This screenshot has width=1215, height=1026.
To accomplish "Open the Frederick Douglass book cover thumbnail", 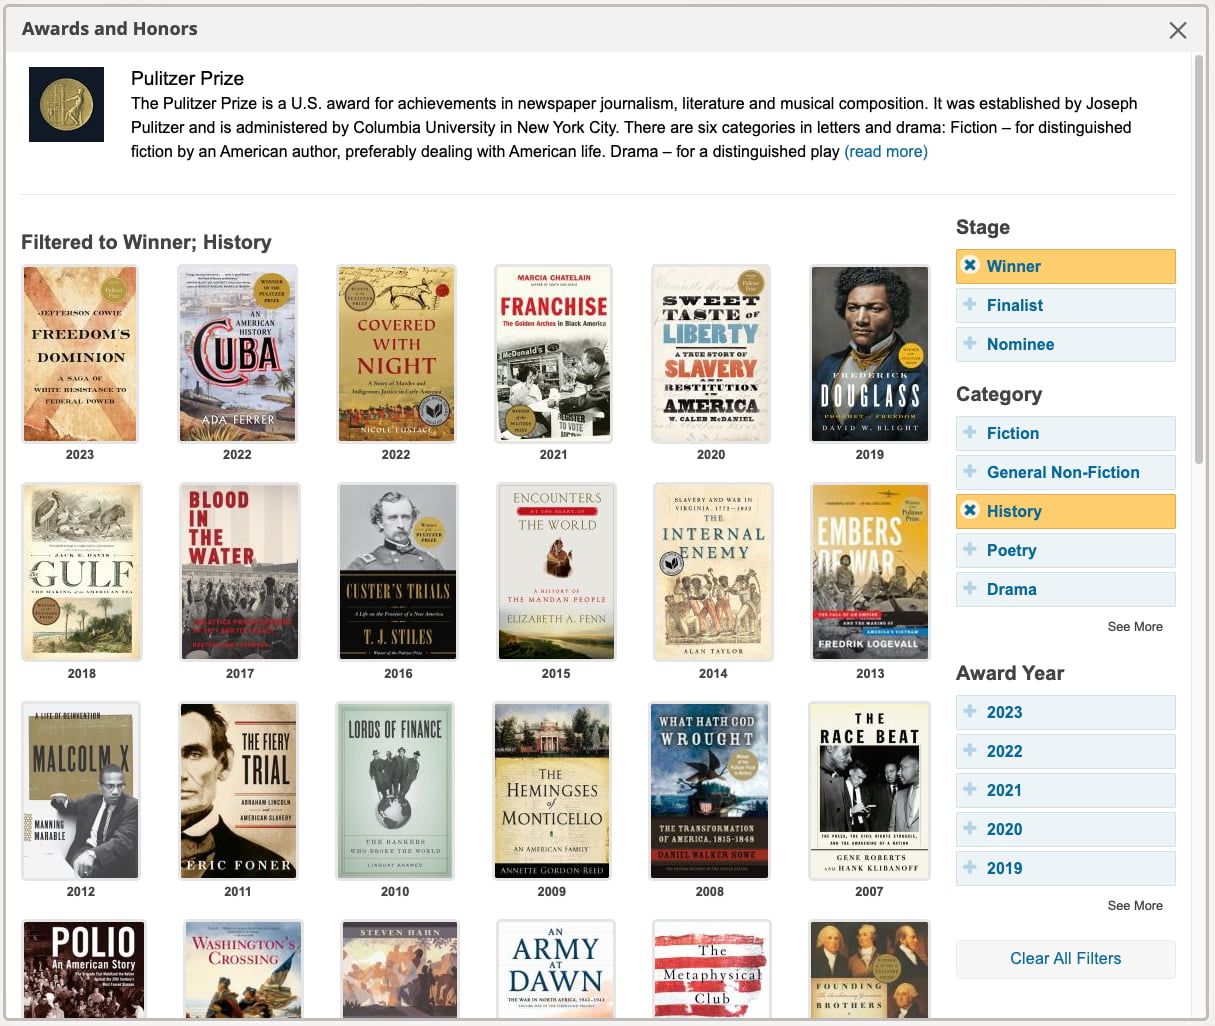I will [x=870, y=354].
